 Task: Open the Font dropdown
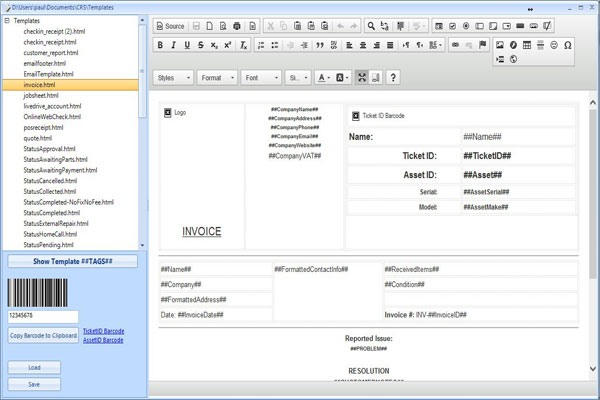pos(261,78)
